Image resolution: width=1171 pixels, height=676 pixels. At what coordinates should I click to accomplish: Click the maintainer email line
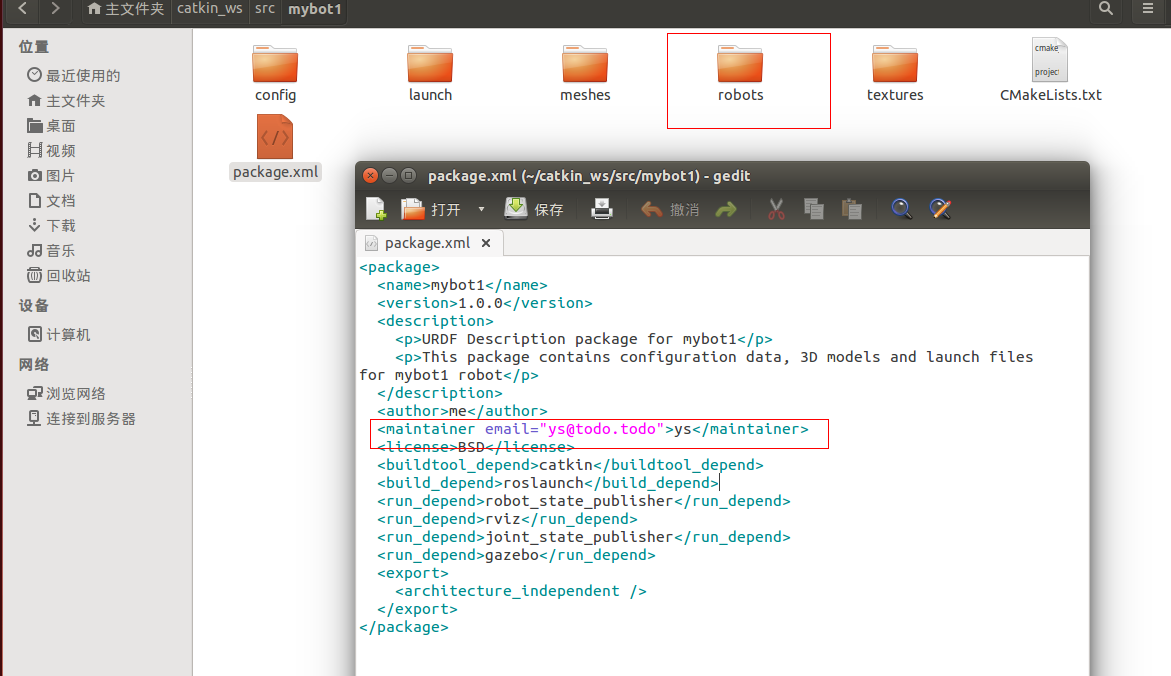coord(593,429)
